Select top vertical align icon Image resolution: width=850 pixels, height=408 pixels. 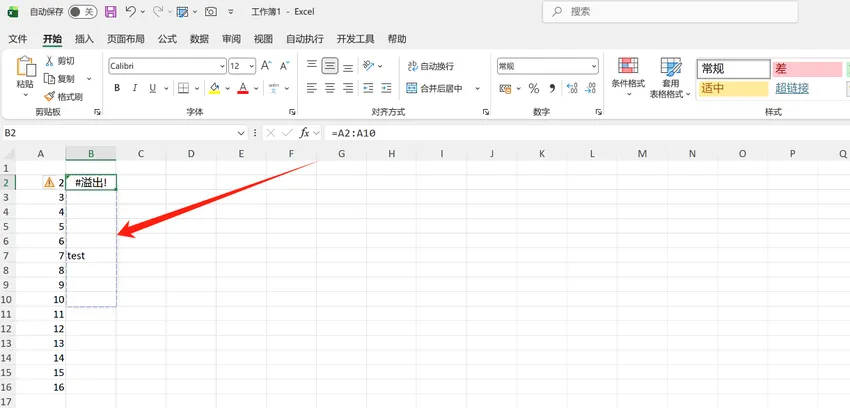click(312, 66)
